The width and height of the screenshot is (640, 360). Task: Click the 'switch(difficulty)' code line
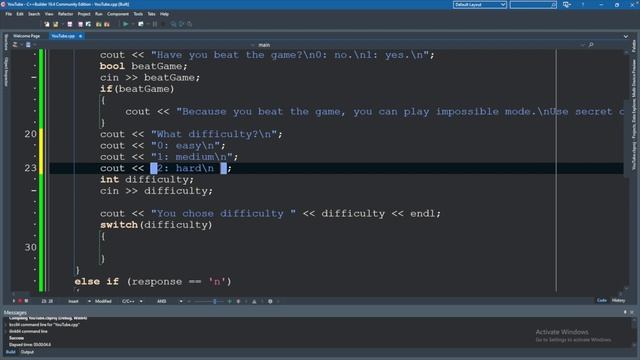(156, 225)
